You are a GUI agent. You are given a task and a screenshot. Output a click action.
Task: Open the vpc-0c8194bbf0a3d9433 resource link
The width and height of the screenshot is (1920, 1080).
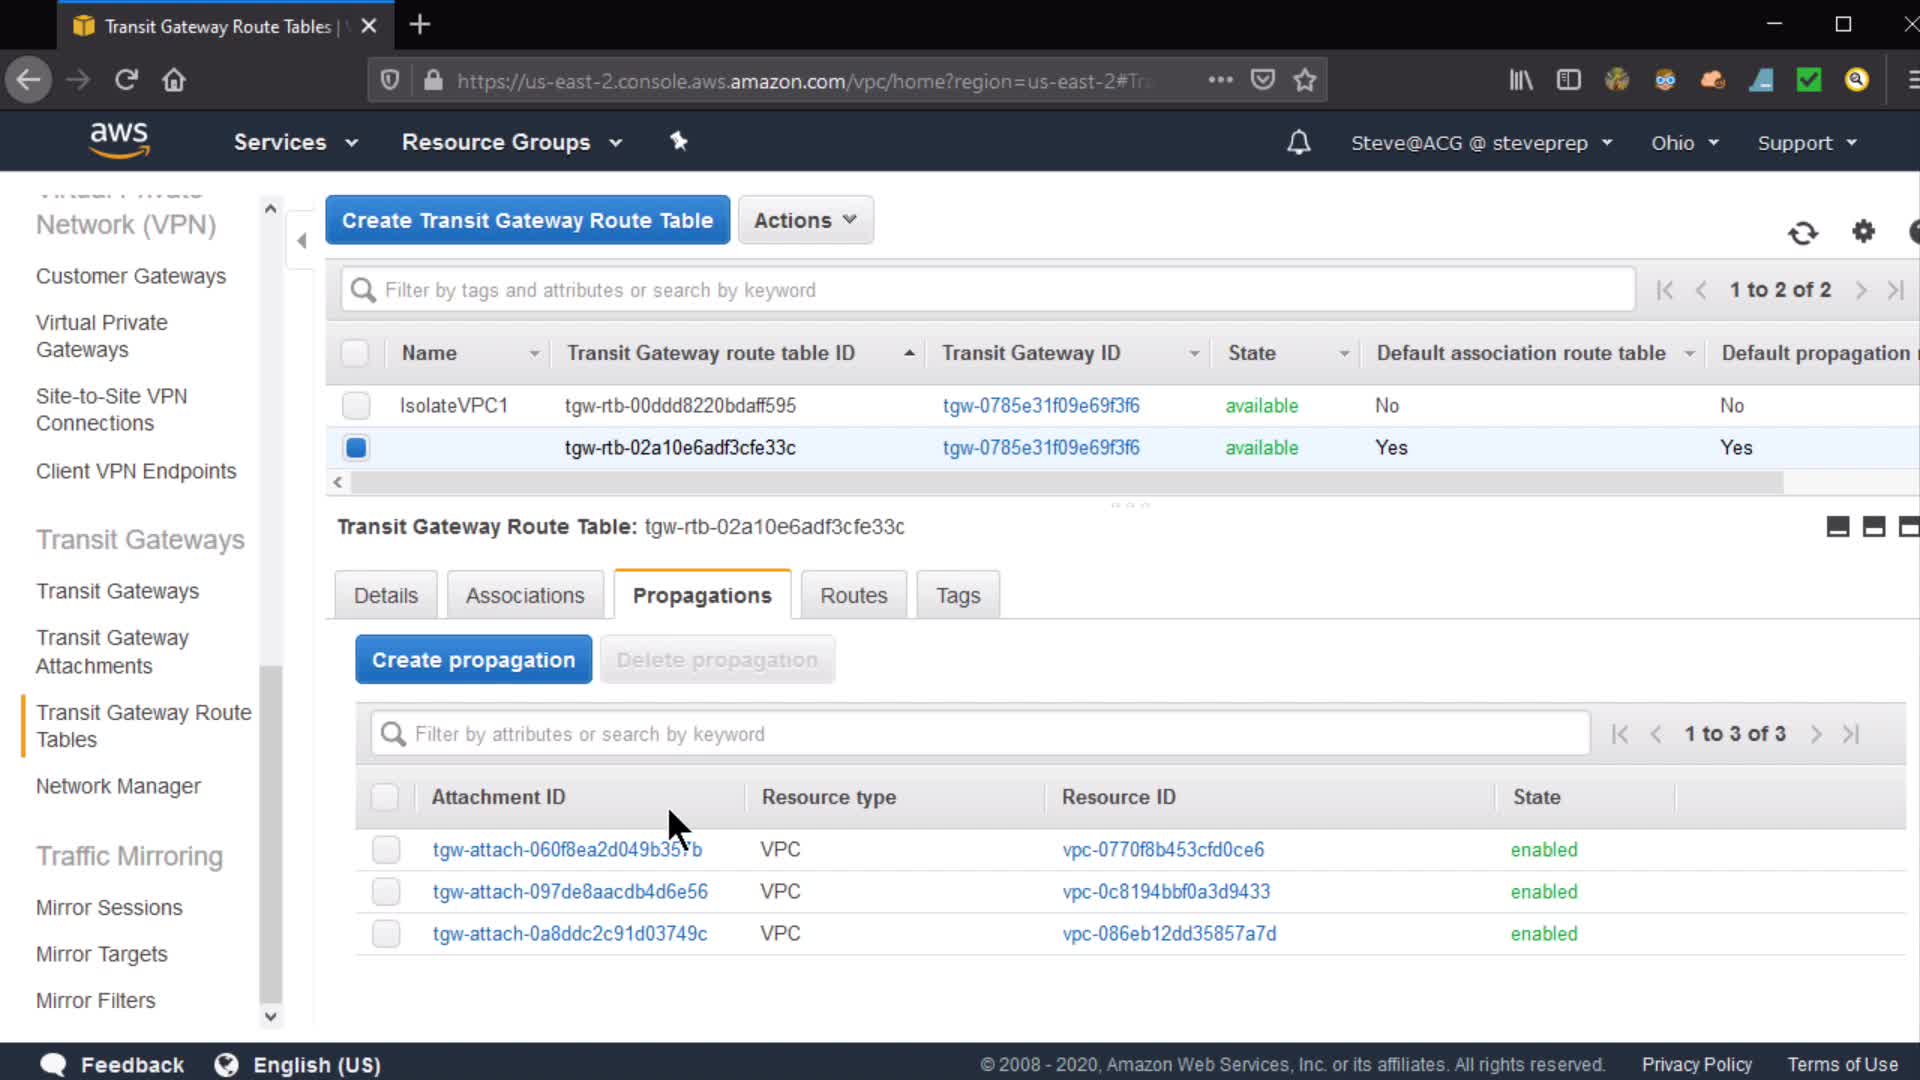[x=1166, y=891]
